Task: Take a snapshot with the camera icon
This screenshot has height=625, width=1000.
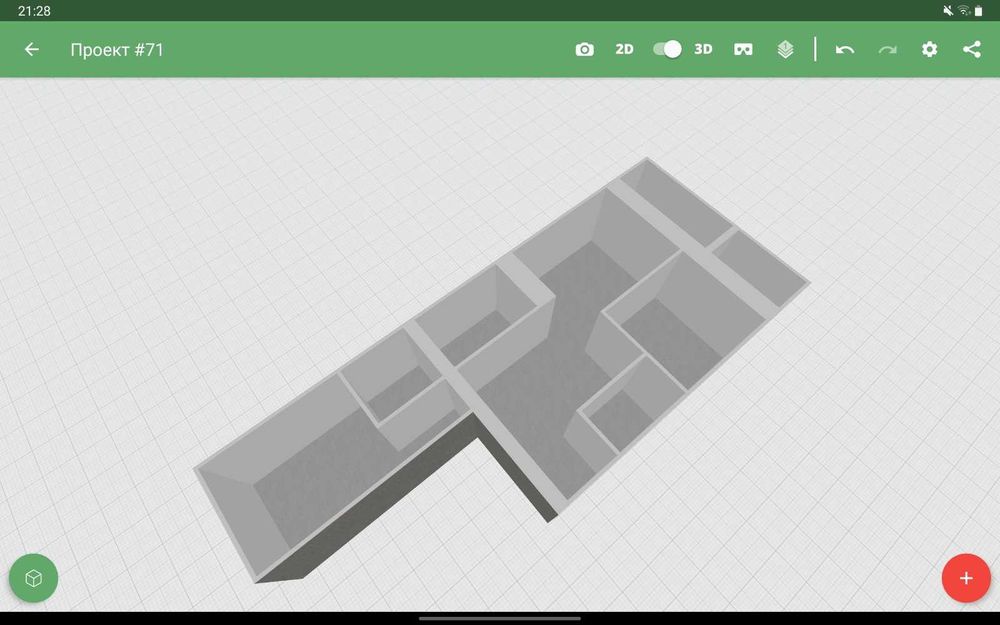Action: coord(584,49)
